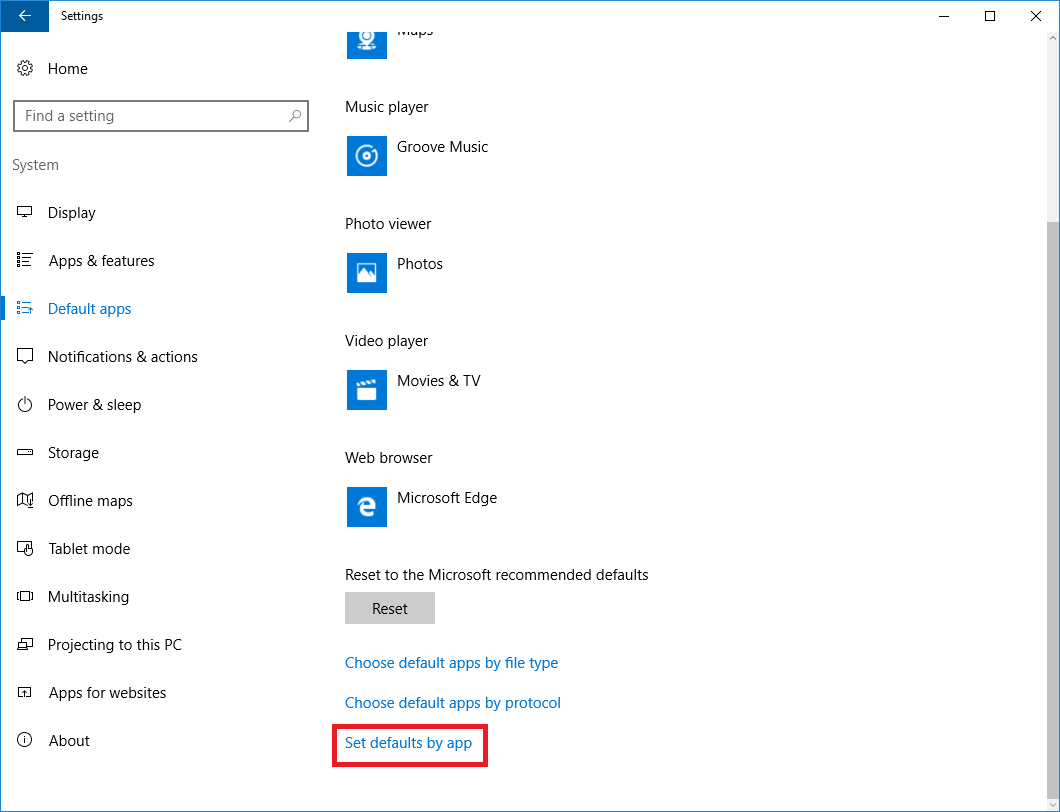Click the vertical scrollbar thumb
1060x812 pixels.
tap(1053, 510)
